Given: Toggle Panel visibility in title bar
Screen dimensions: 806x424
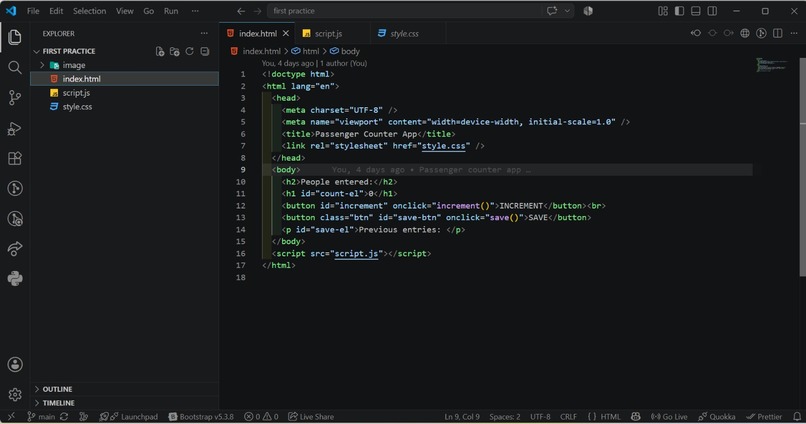Looking at the screenshot, I should [695, 11].
